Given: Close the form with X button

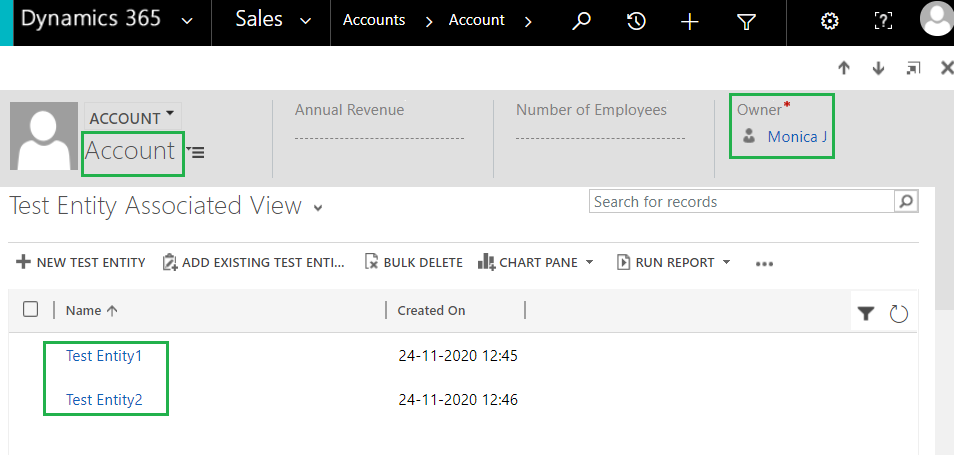Looking at the screenshot, I should [947, 68].
